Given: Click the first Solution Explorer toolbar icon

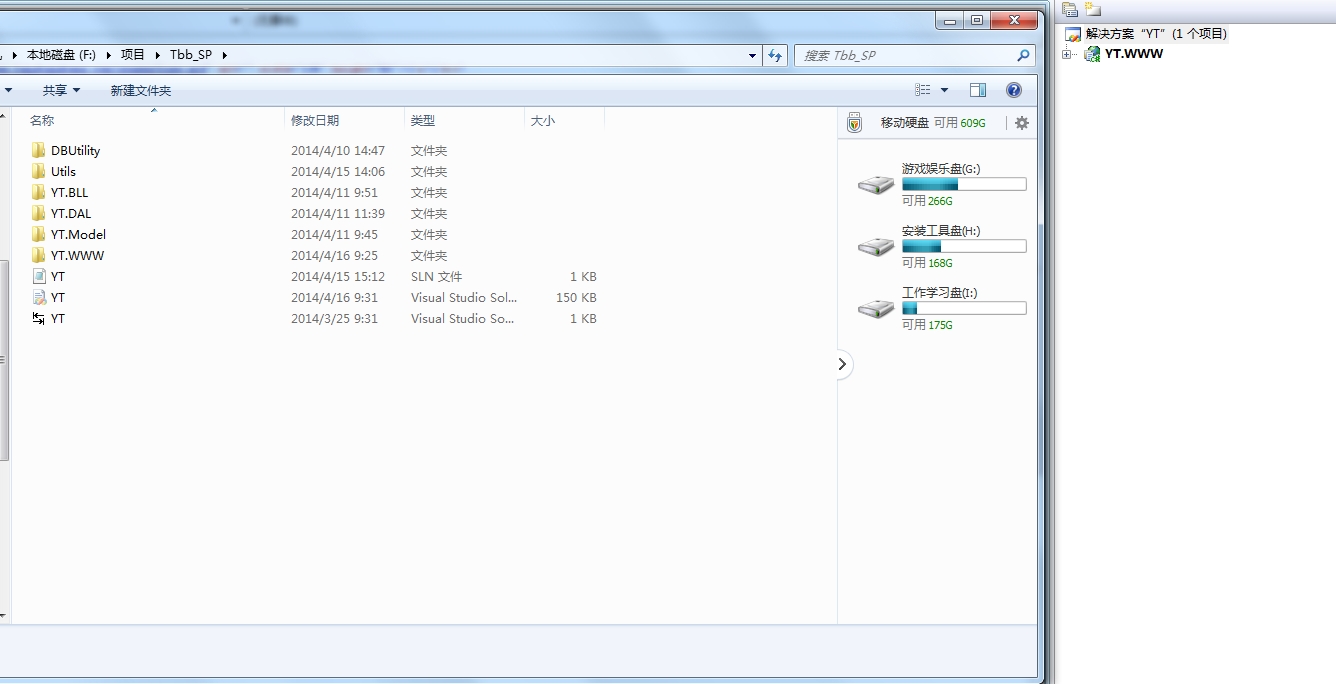Looking at the screenshot, I should pos(1070,9).
